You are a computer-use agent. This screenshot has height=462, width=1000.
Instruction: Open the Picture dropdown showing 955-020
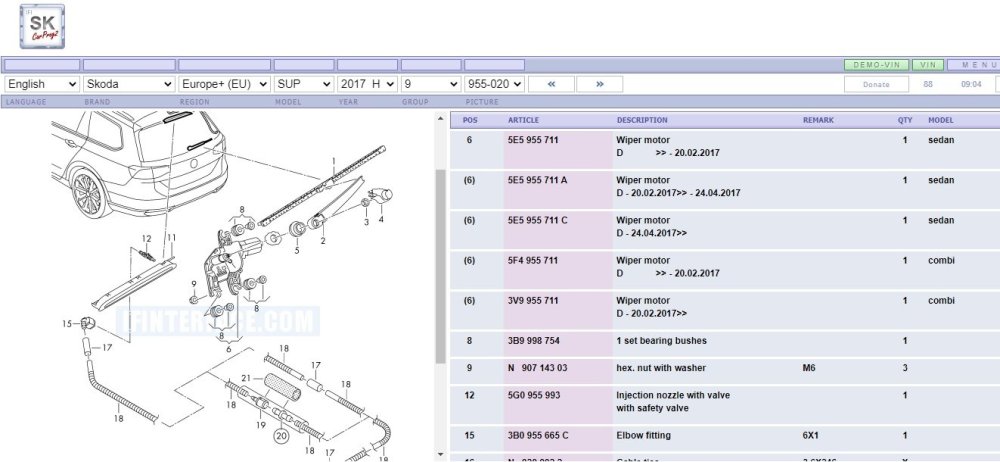click(x=494, y=84)
